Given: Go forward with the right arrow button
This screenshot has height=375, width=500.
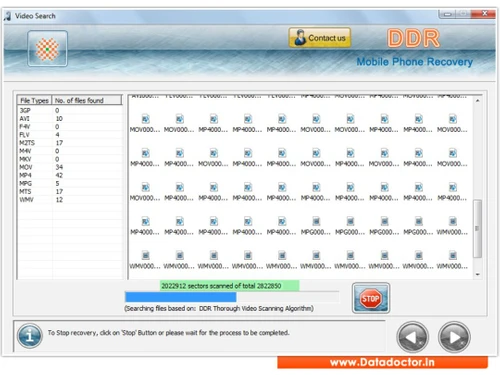Looking at the screenshot, I should [x=454, y=337].
